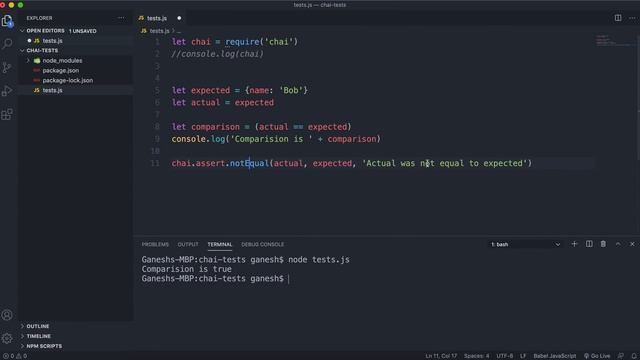Click 'notEqual' on line 11

249,163
